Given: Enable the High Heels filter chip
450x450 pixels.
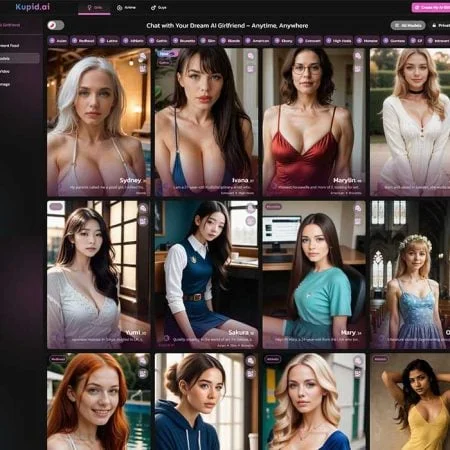Looking at the screenshot, I should 339,41.
